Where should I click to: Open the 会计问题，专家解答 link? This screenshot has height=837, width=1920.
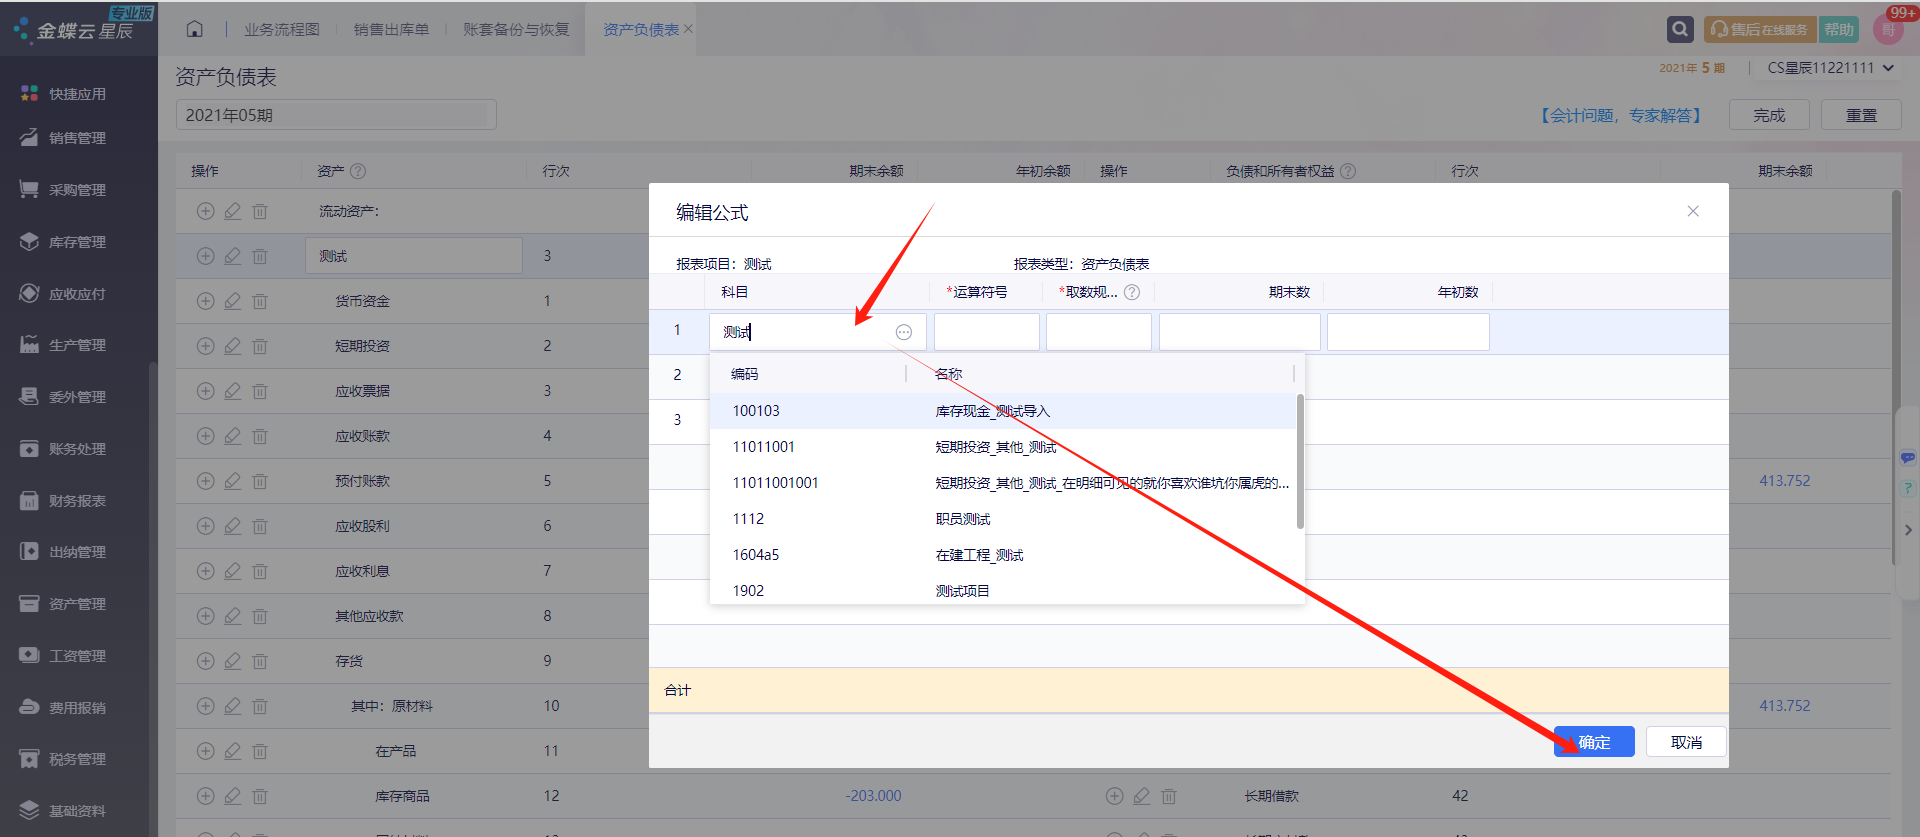tap(1620, 115)
